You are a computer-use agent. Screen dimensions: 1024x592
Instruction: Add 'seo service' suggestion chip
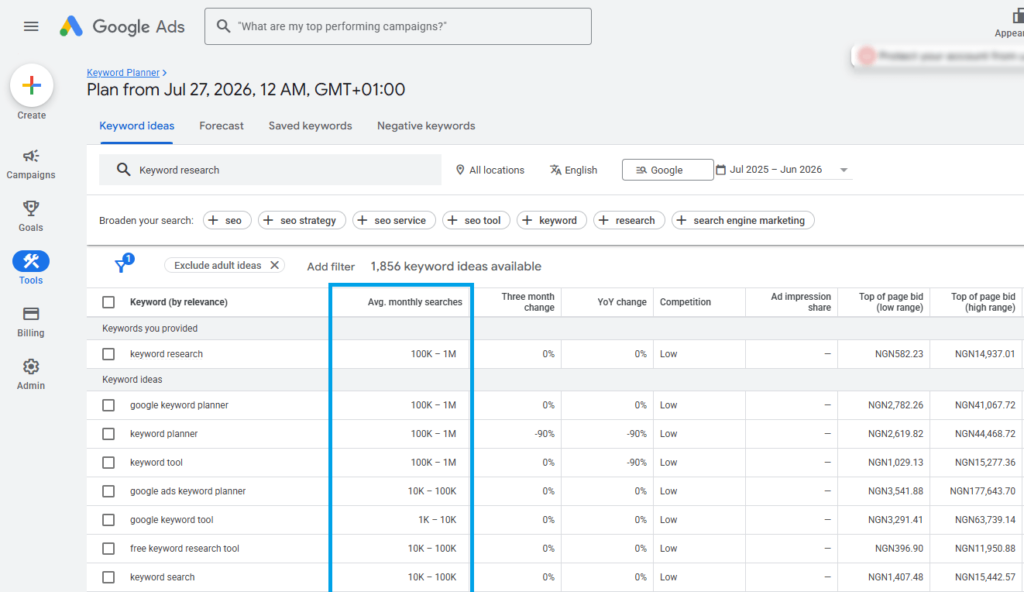coord(394,220)
